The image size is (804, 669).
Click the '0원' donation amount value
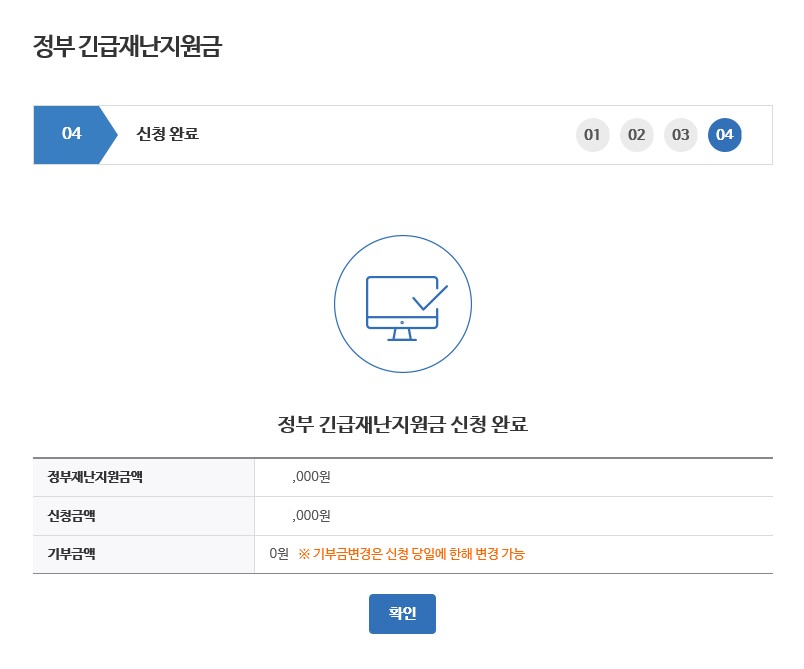click(x=279, y=554)
